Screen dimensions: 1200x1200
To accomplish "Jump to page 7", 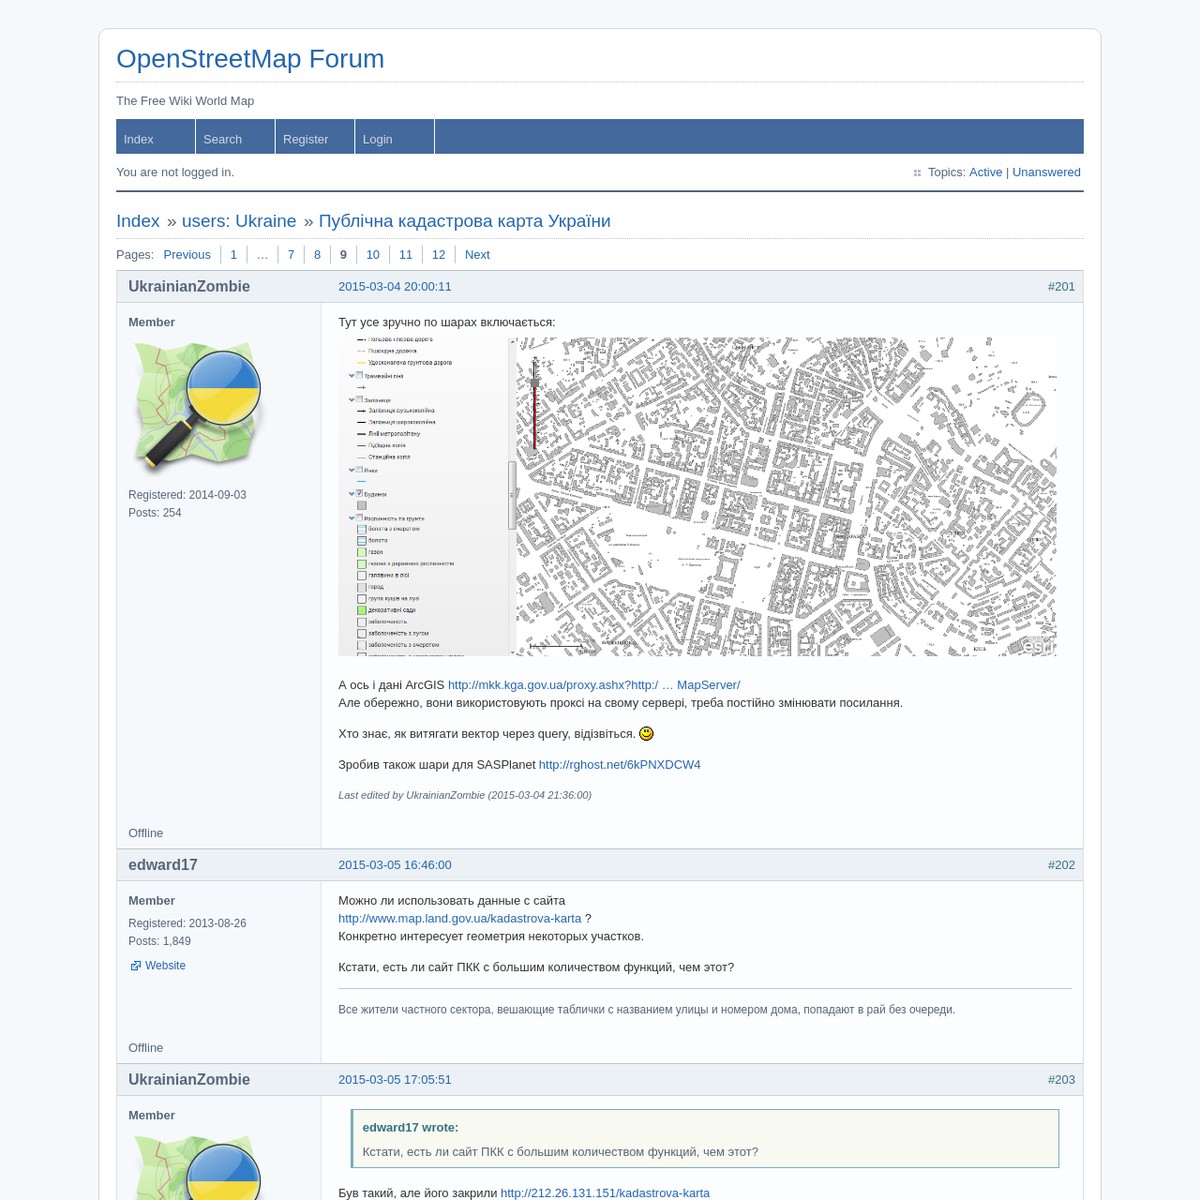I will pos(291,255).
